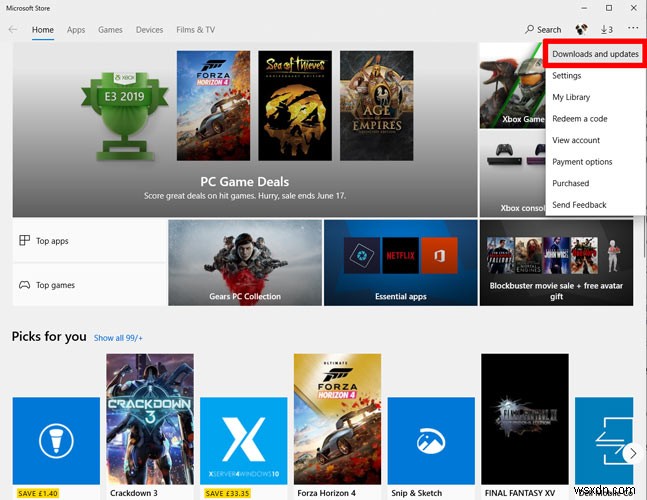Click the Show all 99/+ link
The width and height of the screenshot is (647, 500).
pos(118,338)
